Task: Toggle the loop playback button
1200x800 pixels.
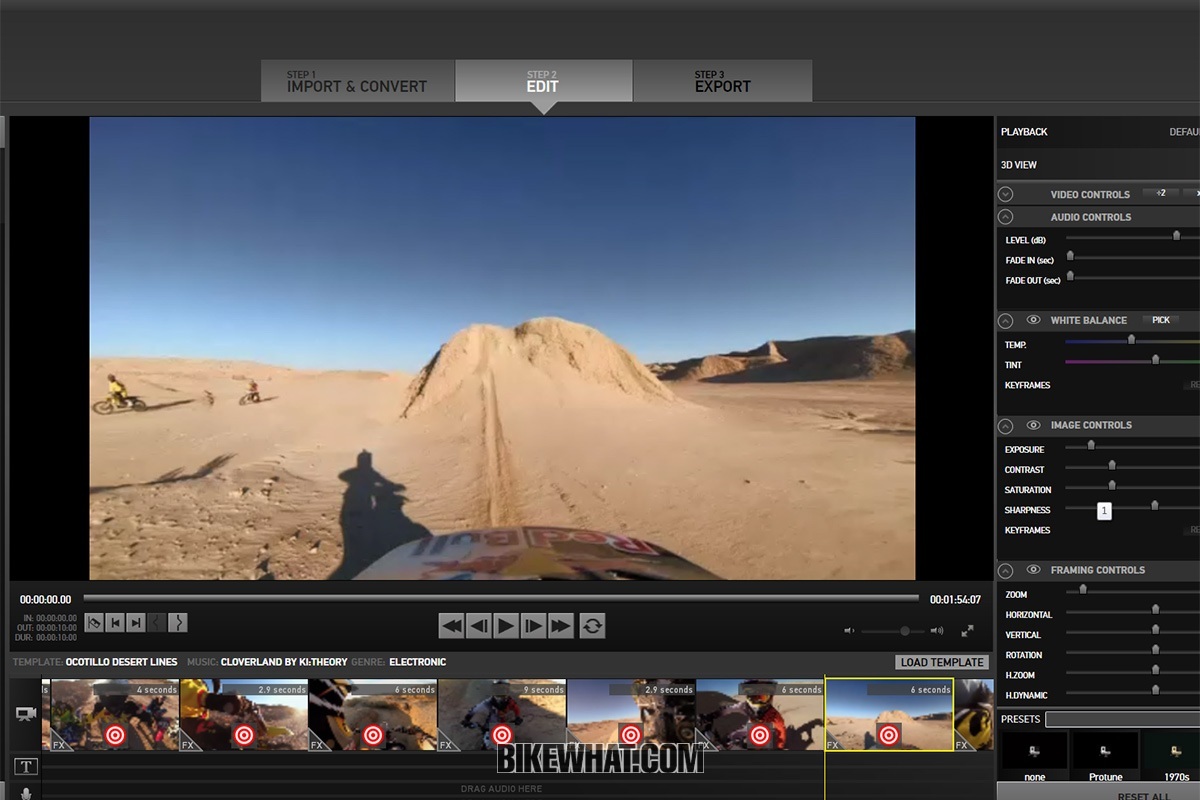Action: pos(592,626)
